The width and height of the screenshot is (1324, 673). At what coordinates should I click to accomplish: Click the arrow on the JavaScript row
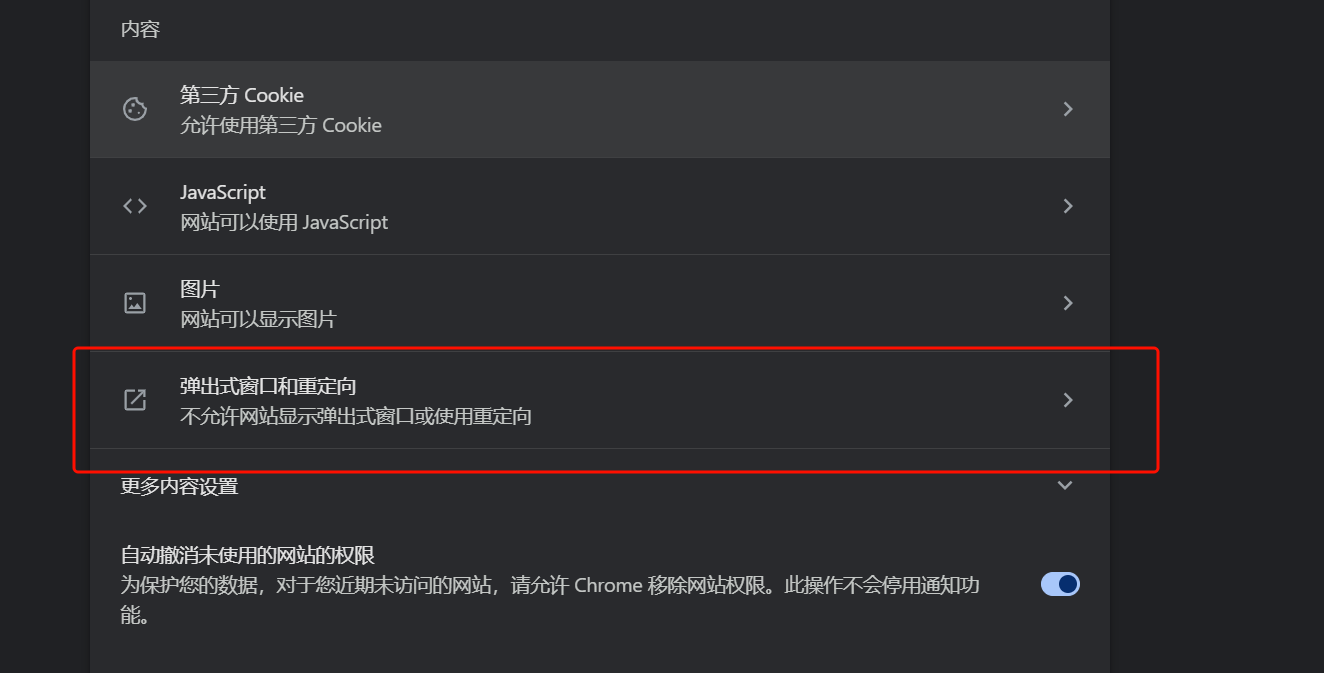1068,206
